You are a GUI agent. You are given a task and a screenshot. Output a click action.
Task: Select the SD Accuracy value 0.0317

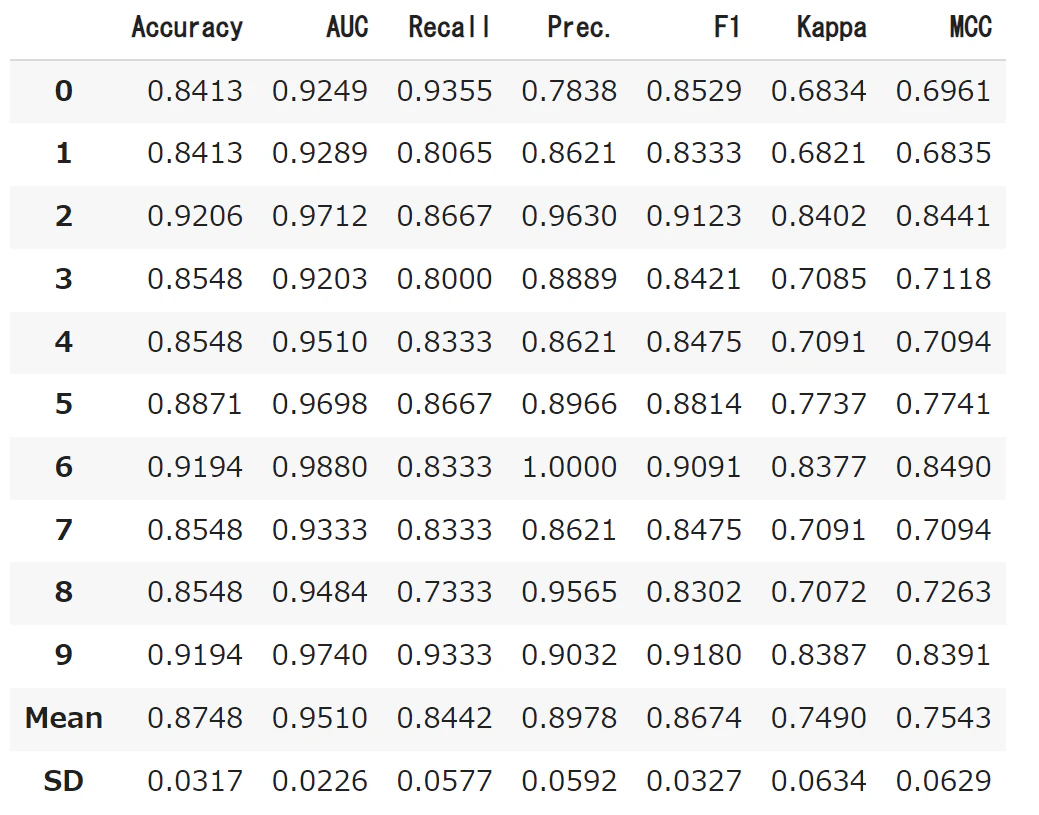coord(195,781)
